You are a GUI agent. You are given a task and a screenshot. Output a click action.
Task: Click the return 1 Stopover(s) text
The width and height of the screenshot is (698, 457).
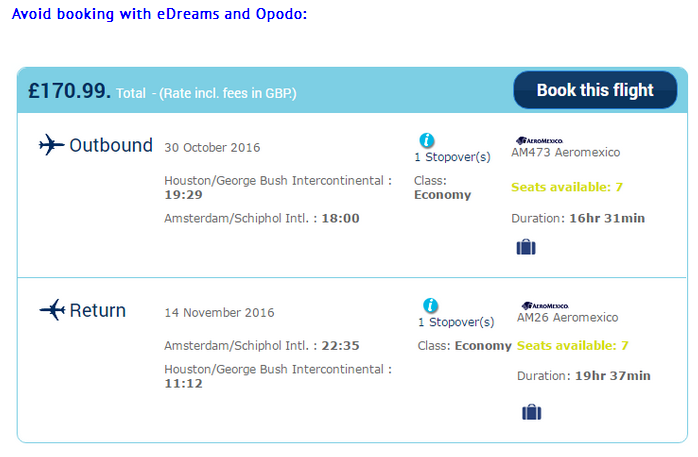coord(456,322)
